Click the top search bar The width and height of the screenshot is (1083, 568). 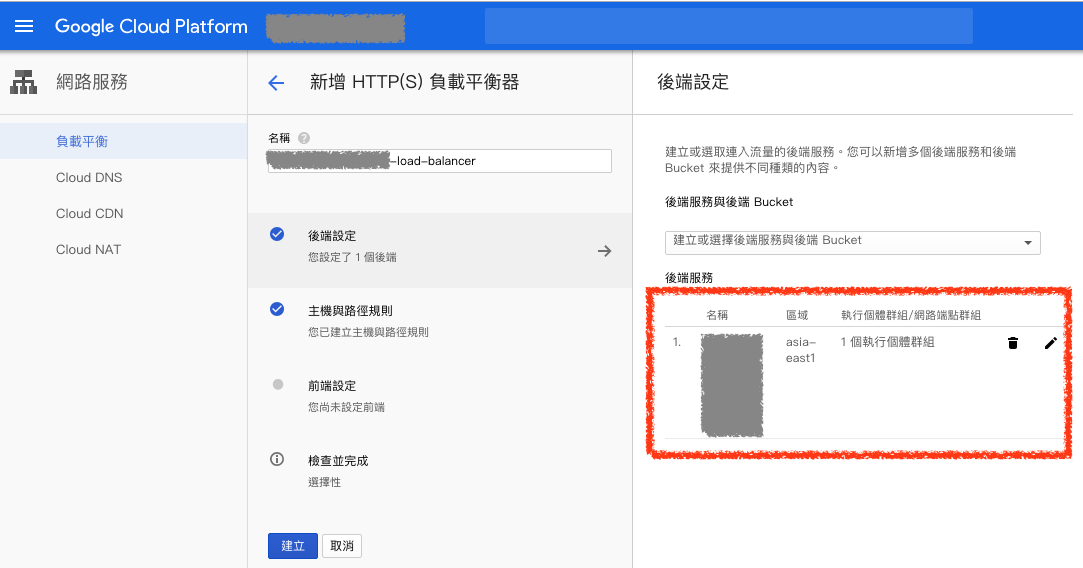tap(728, 26)
